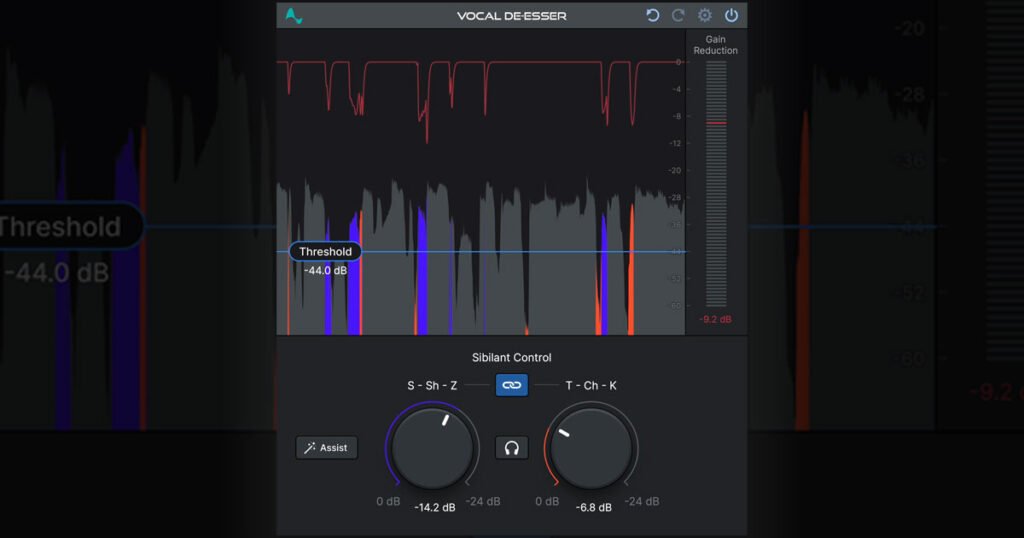Click the Gain Reduction meter
The height and width of the screenshot is (538, 1024).
tap(716, 183)
